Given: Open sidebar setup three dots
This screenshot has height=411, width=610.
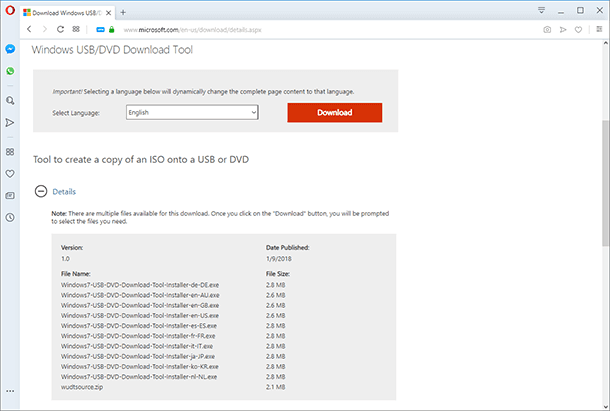Looking at the screenshot, I should tap(10, 391).
